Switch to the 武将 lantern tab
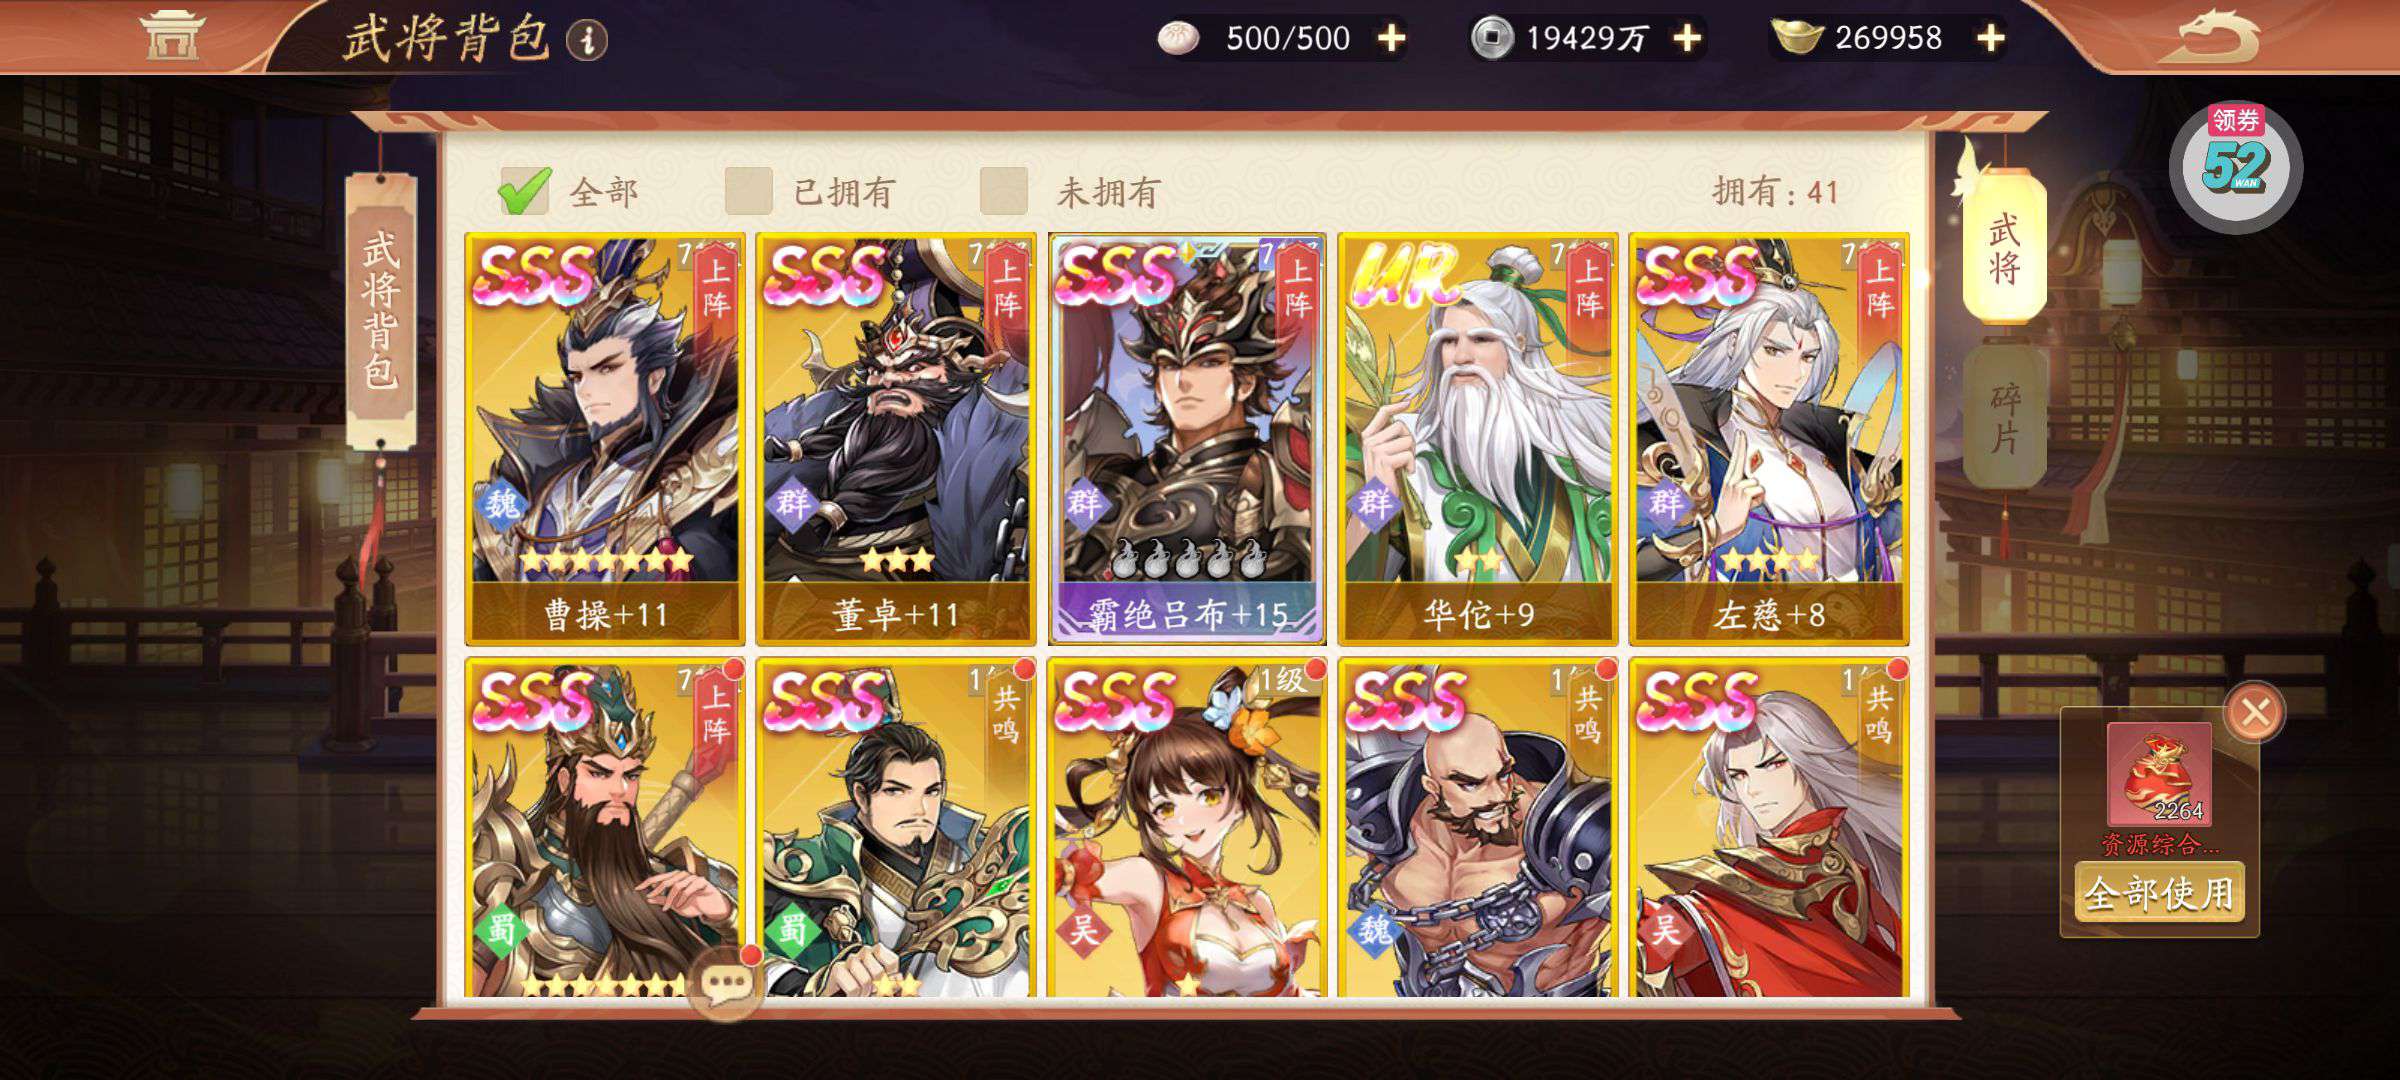2400x1080 pixels. click(x=2003, y=247)
